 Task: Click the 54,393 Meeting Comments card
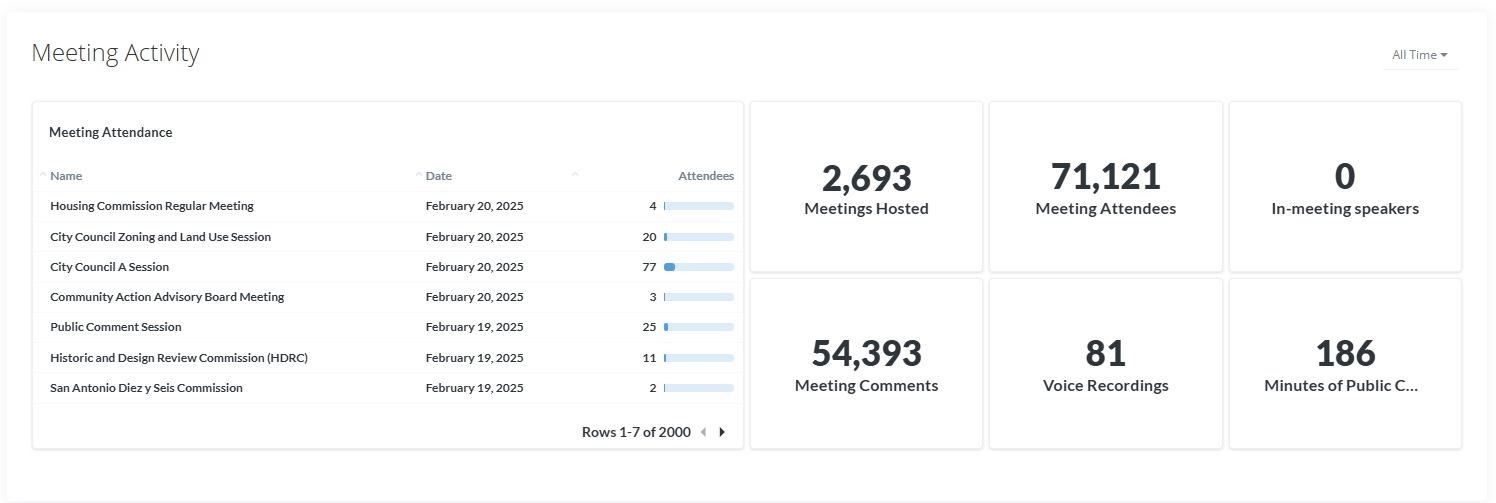(866, 364)
